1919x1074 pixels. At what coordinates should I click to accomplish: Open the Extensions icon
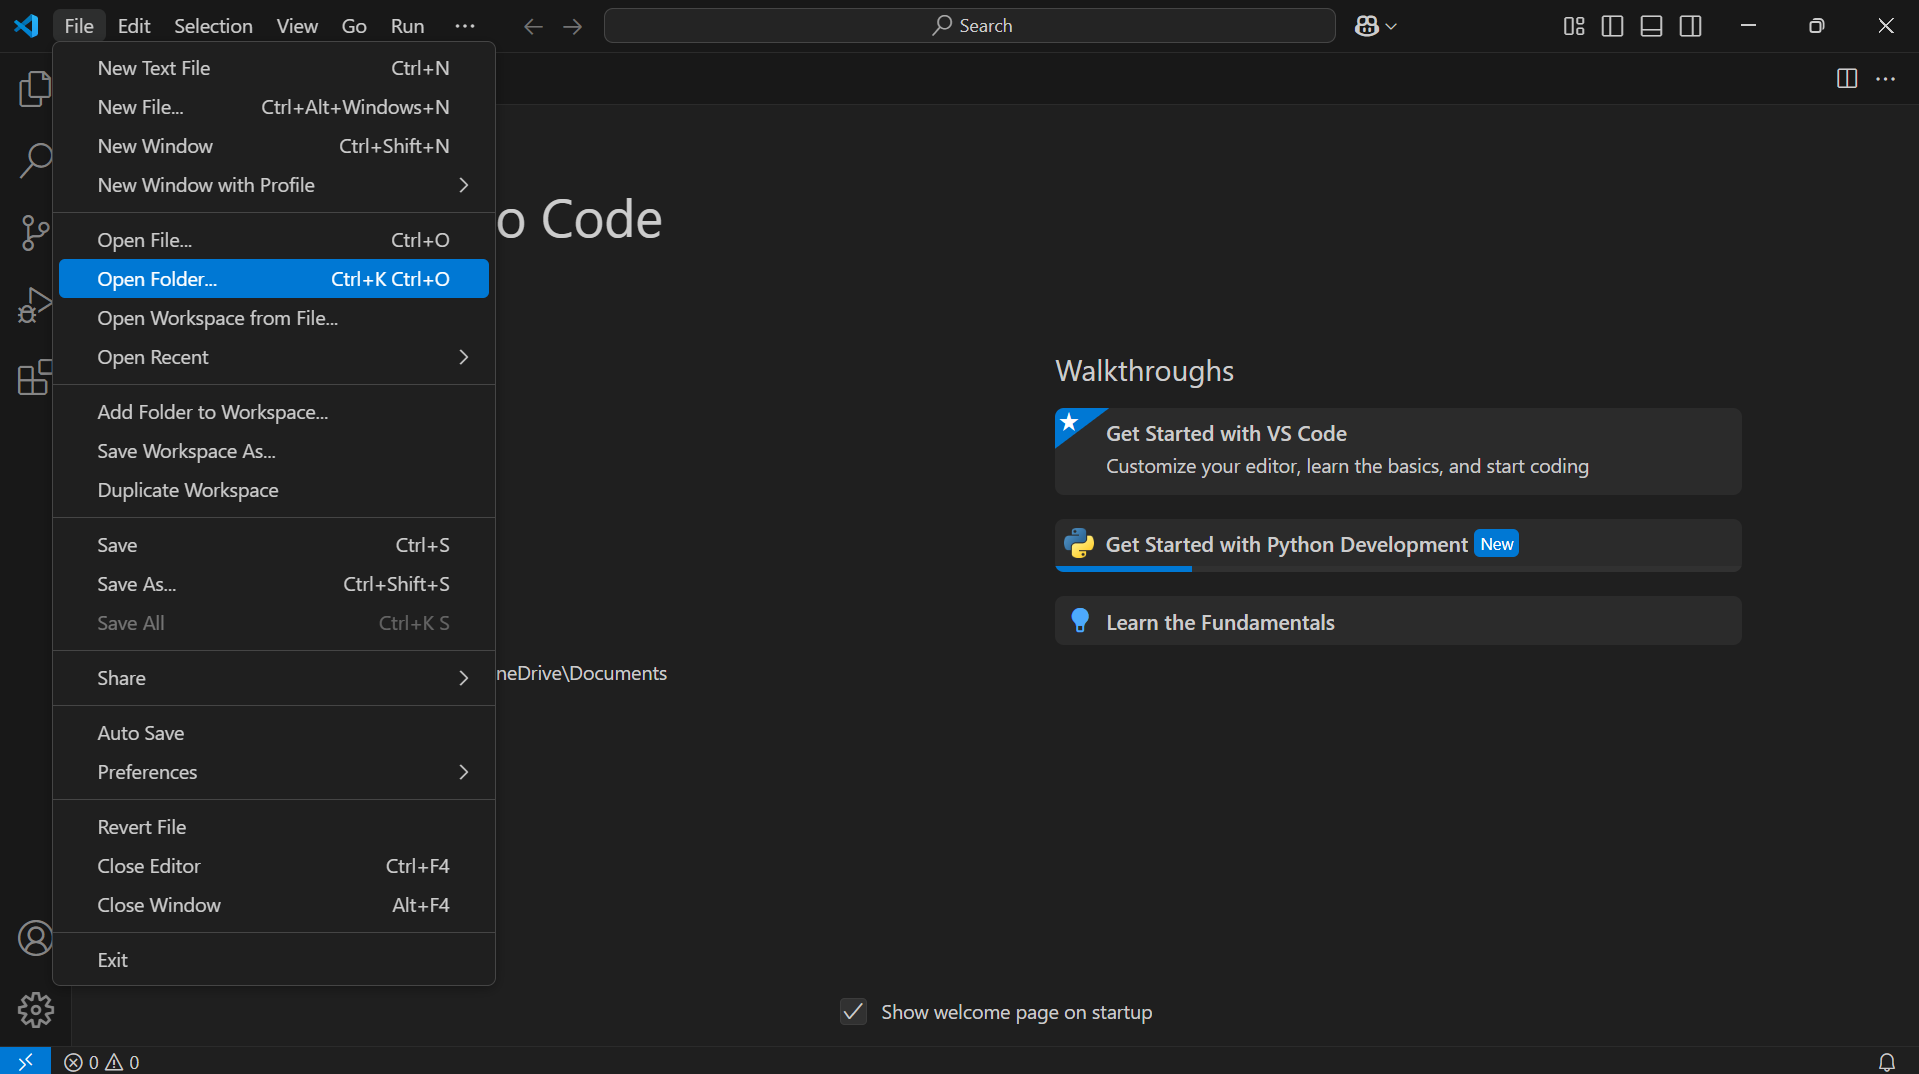(x=35, y=377)
